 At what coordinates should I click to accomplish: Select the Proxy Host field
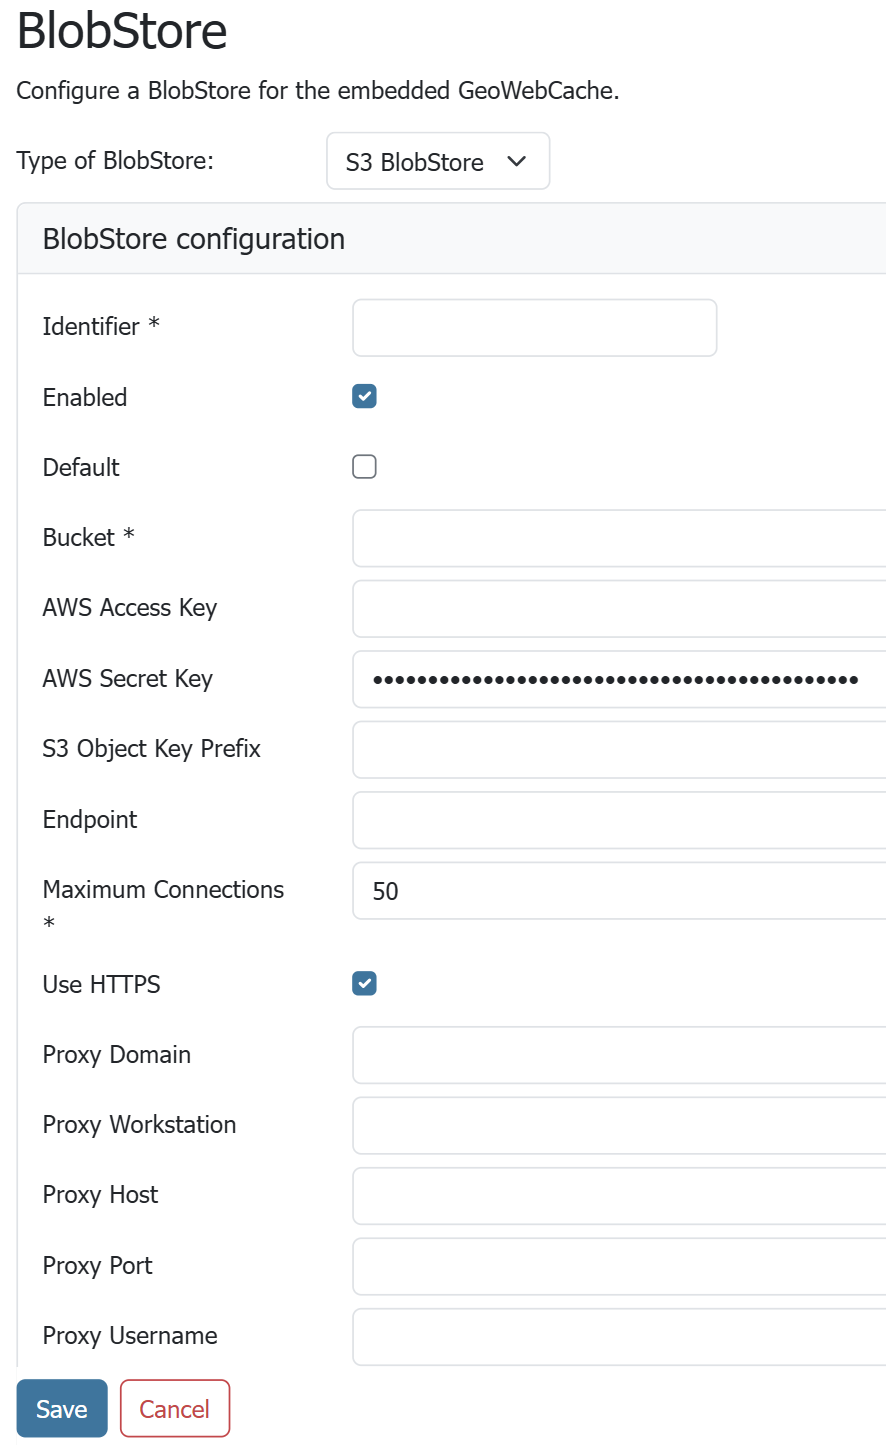click(x=619, y=1196)
